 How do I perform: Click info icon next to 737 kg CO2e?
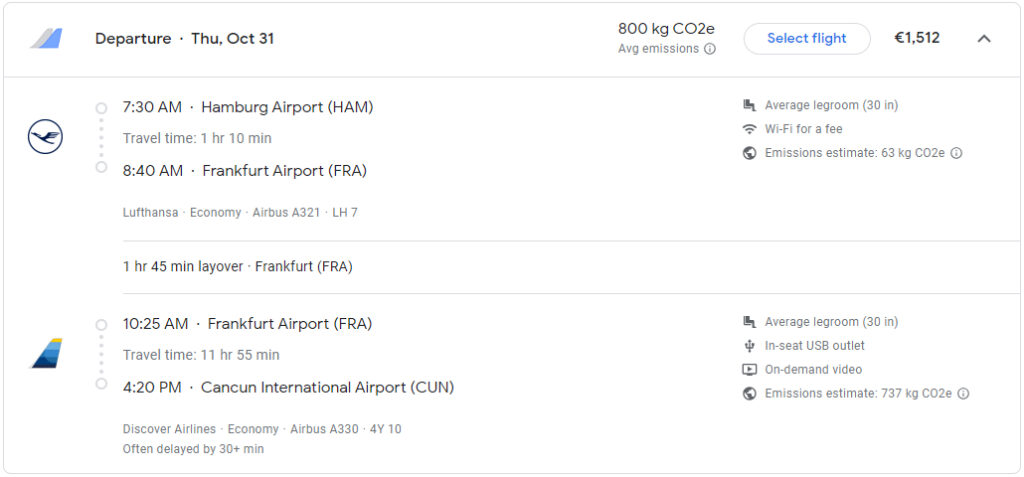[x=963, y=394]
